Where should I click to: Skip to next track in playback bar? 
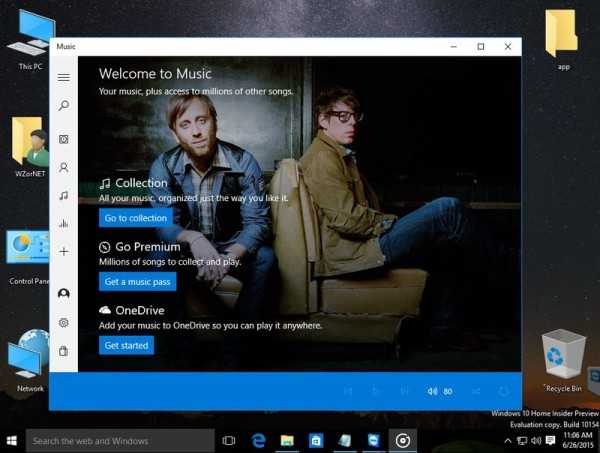pos(404,391)
